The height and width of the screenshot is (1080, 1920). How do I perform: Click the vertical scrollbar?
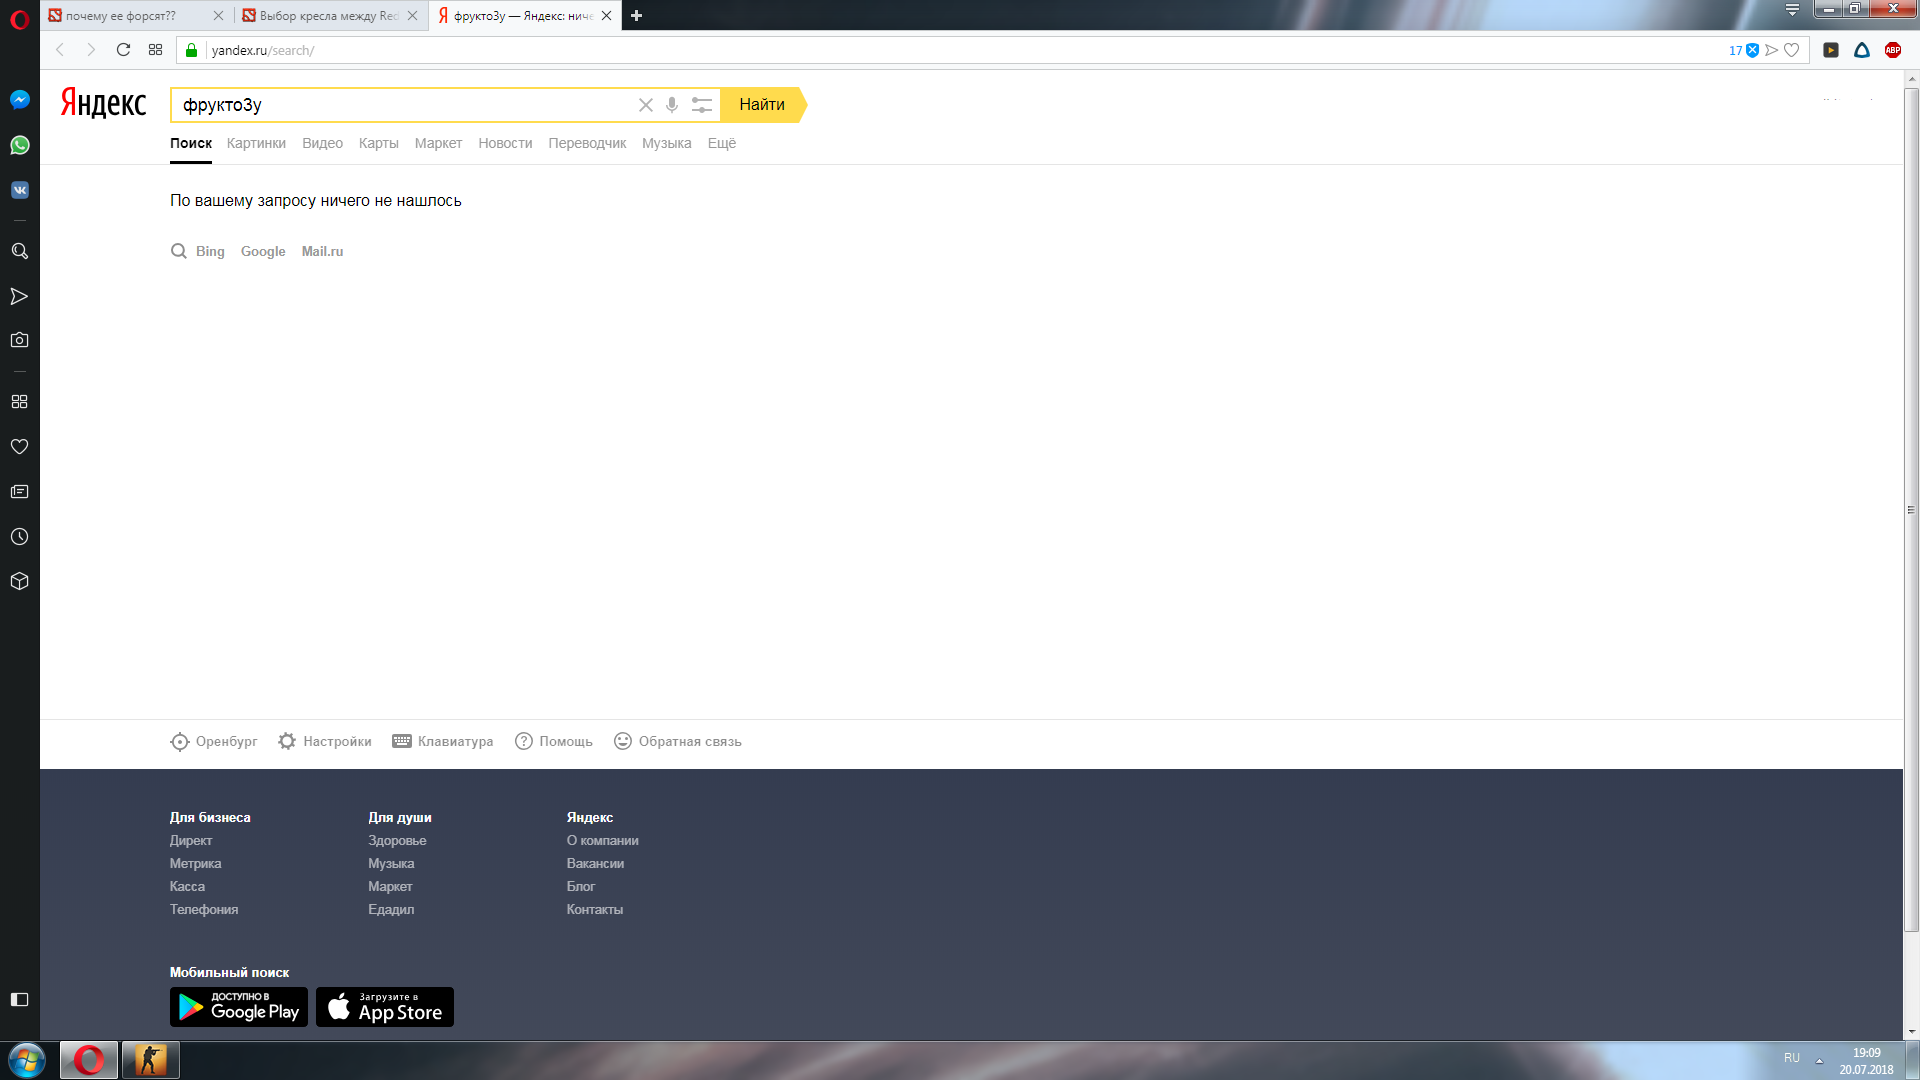[1911, 510]
